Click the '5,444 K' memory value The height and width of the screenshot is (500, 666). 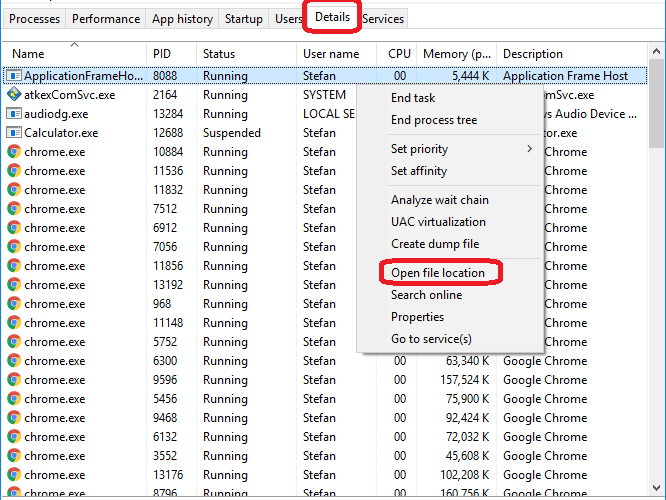tap(470, 76)
